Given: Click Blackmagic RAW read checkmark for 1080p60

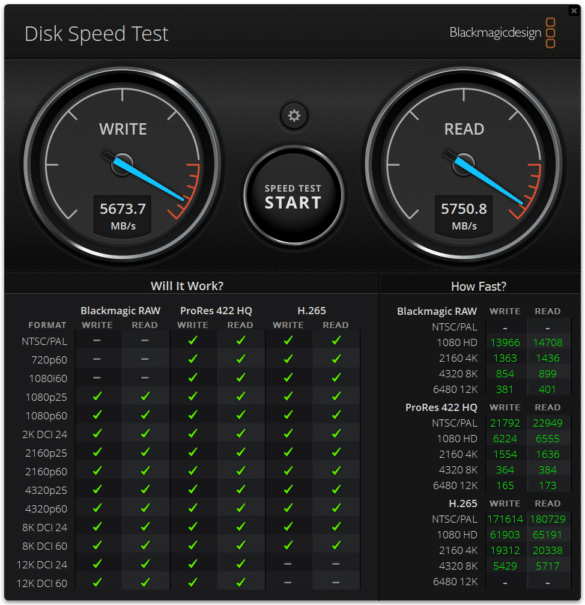Looking at the screenshot, I should (x=145, y=414).
